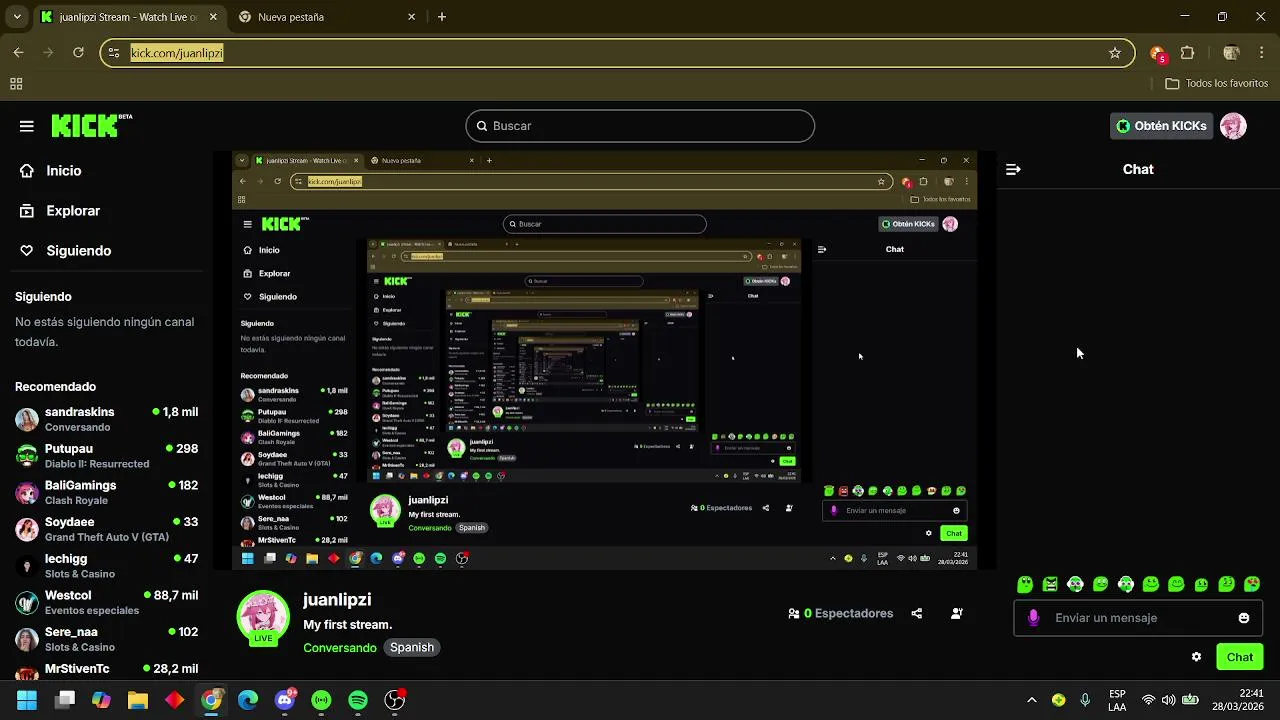Close the Nueva pestaña tab

pyautogui.click(x=411, y=17)
